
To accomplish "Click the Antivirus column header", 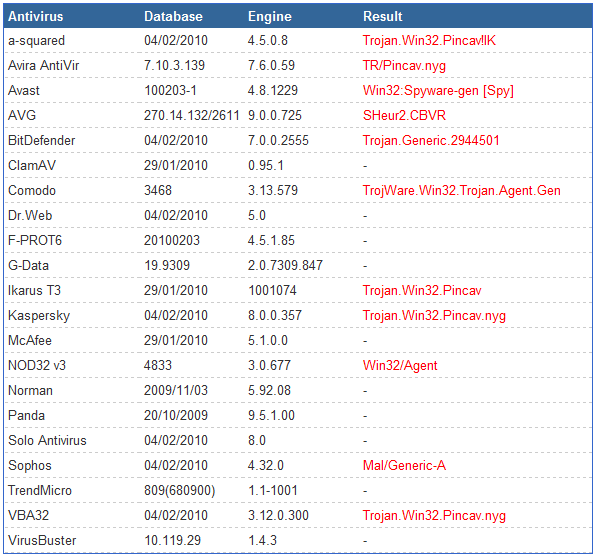I will tap(35, 16).
